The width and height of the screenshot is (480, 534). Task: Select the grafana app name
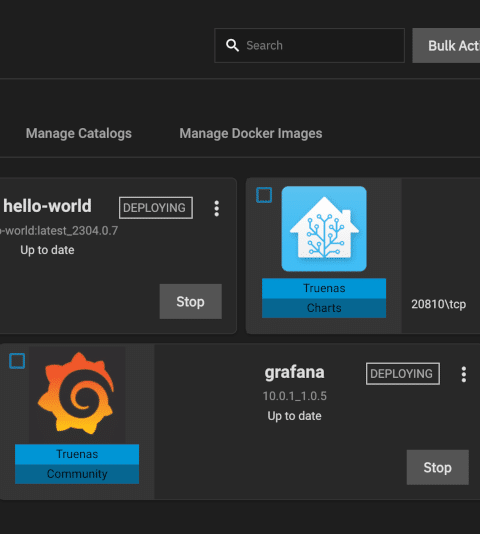pos(294,372)
